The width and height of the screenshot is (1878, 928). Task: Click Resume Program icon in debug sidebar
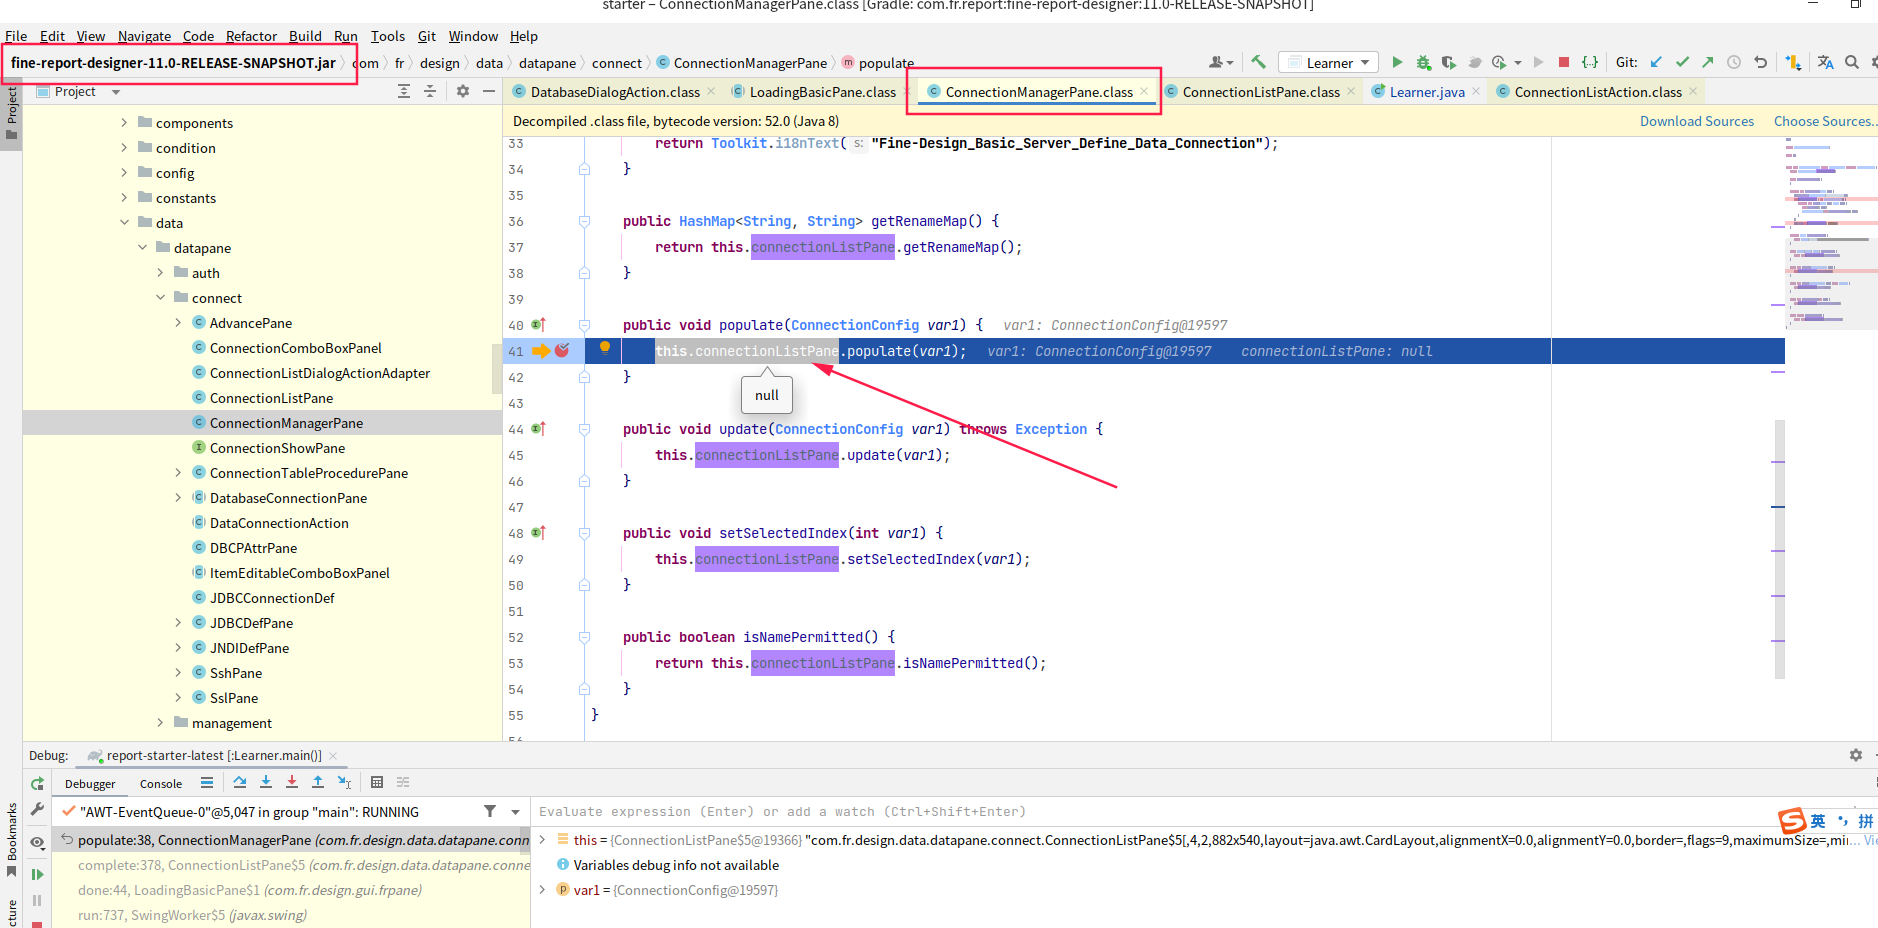[x=37, y=874]
